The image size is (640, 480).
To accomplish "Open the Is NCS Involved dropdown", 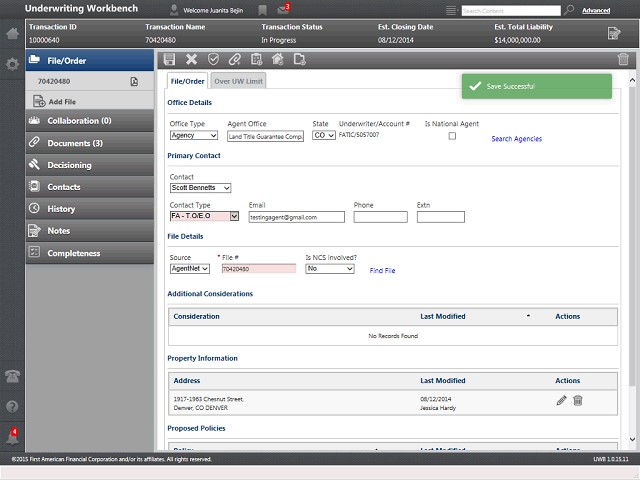I will [330, 269].
